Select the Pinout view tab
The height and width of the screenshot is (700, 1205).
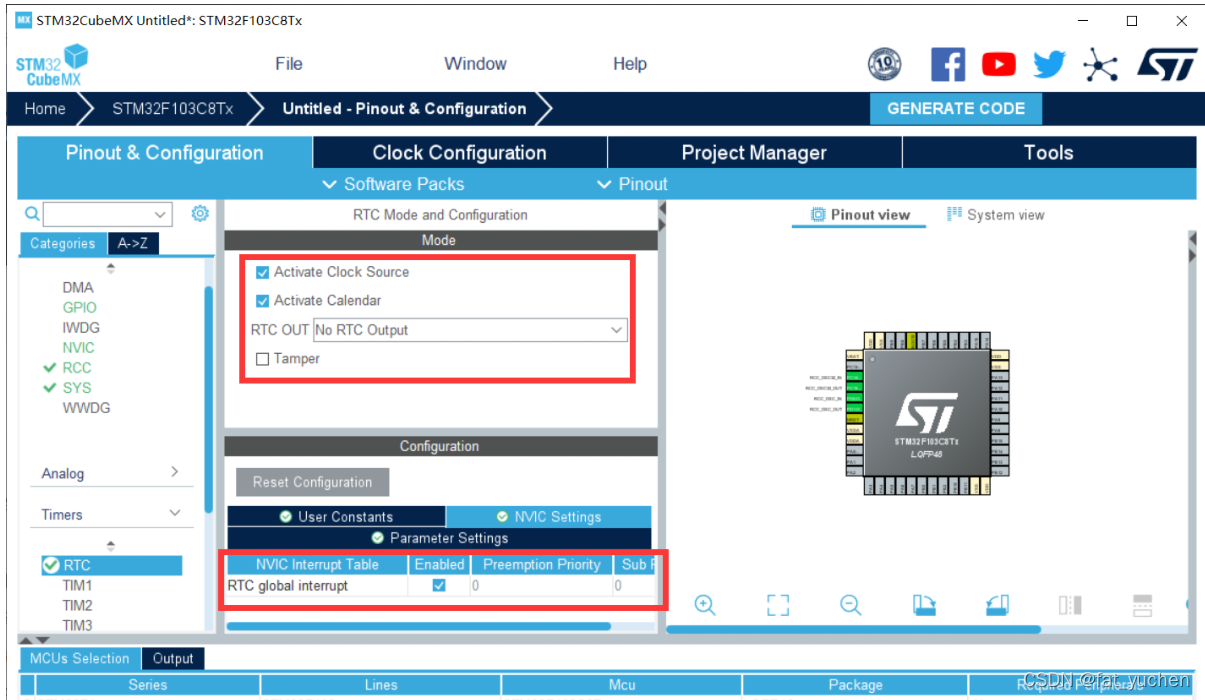tap(860, 215)
